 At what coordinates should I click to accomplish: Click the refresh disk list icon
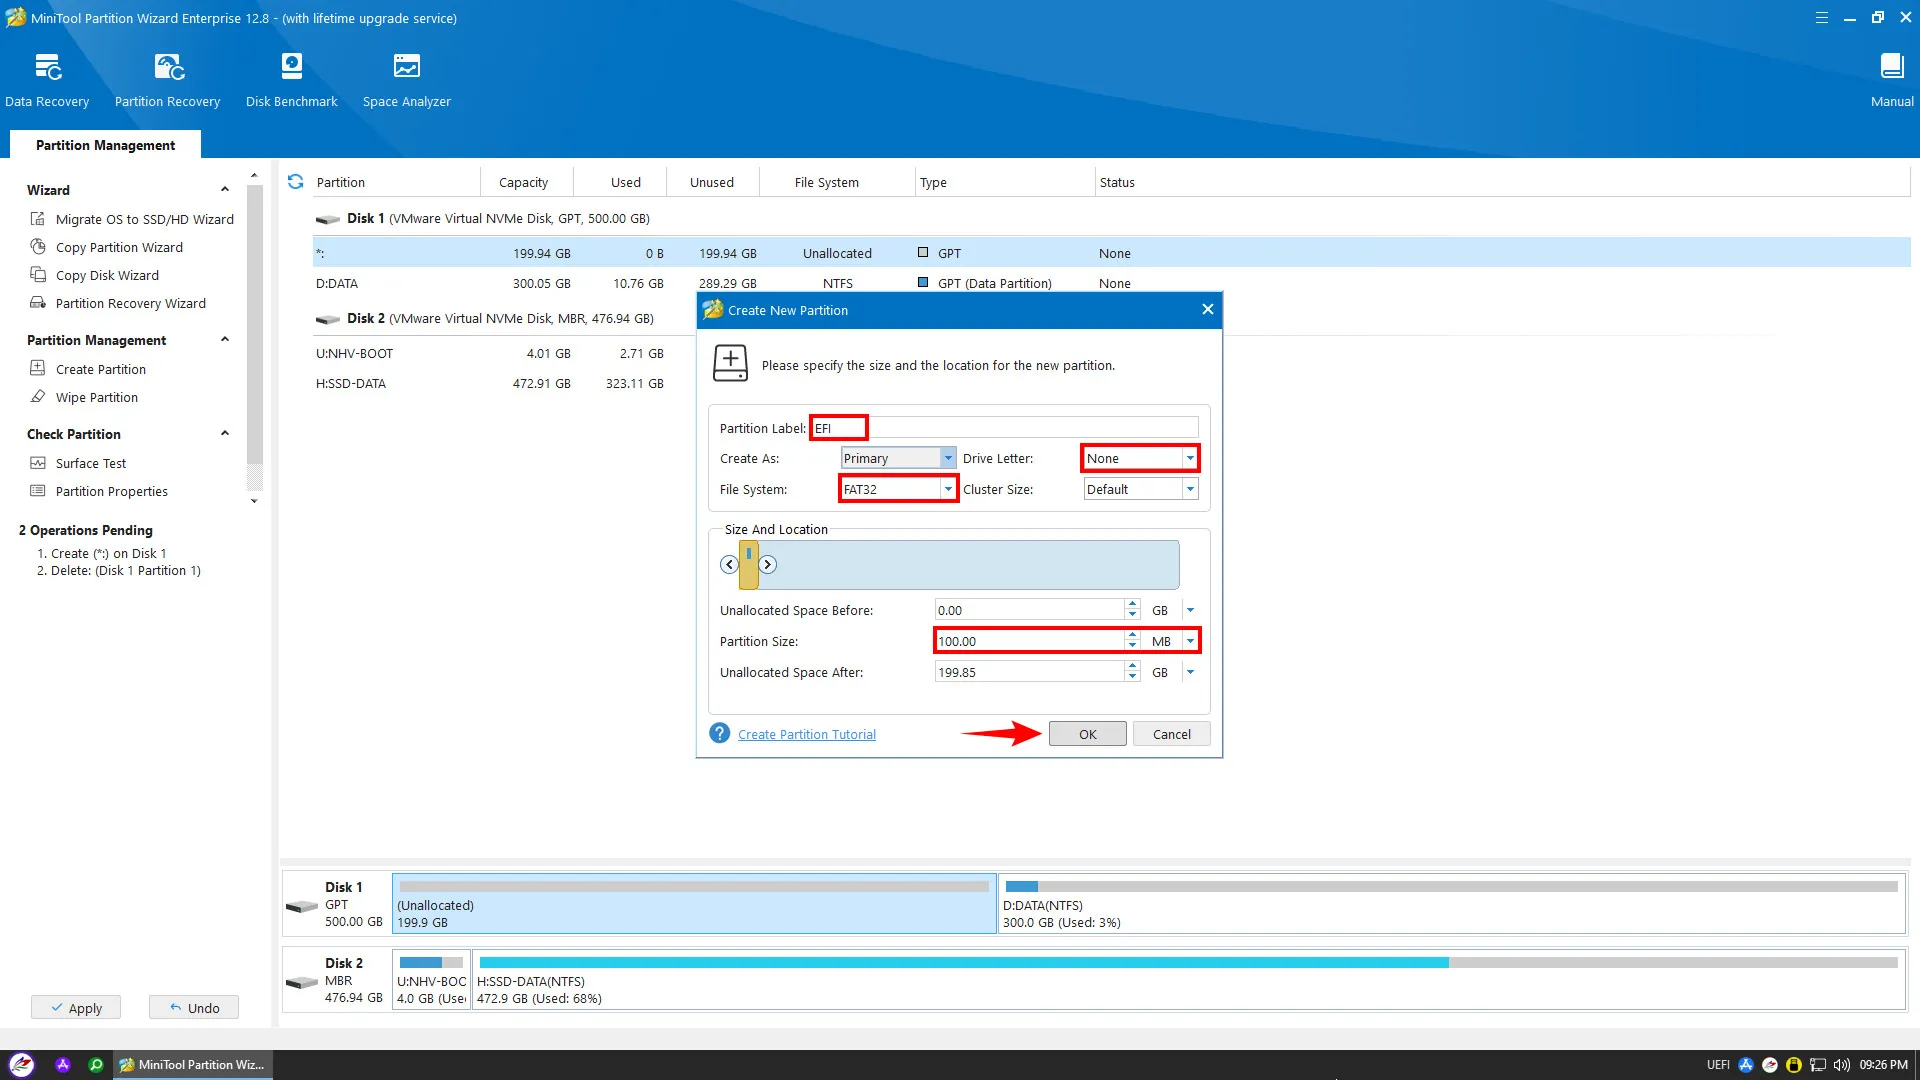click(295, 182)
